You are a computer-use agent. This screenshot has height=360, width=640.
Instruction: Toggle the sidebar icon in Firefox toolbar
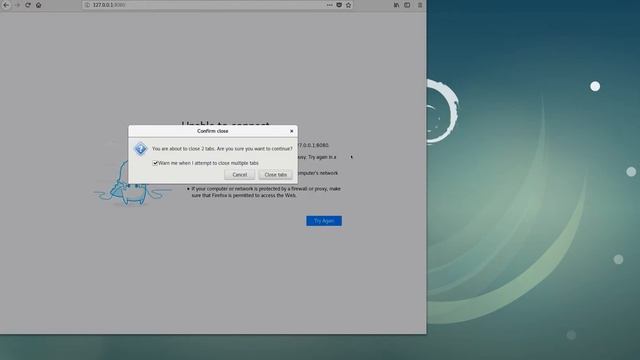407,5
